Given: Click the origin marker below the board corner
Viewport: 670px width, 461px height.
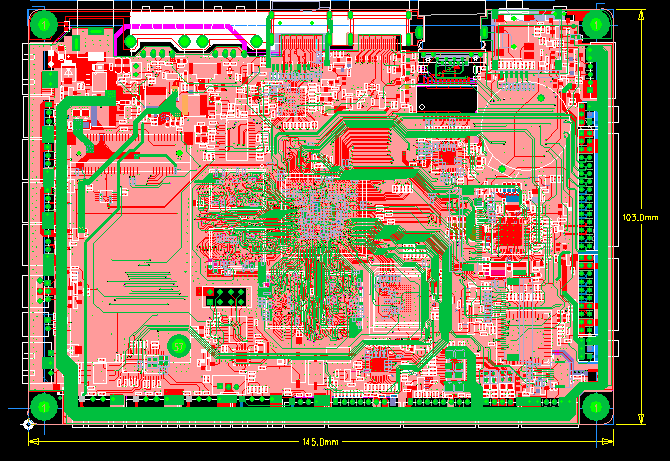Looking at the screenshot, I should point(28,426).
